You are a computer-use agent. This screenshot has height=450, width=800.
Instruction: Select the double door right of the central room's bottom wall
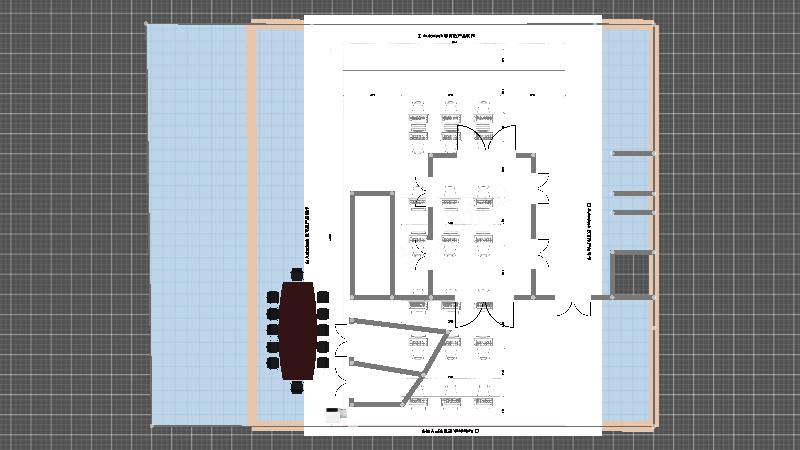[x=574, y=306]
